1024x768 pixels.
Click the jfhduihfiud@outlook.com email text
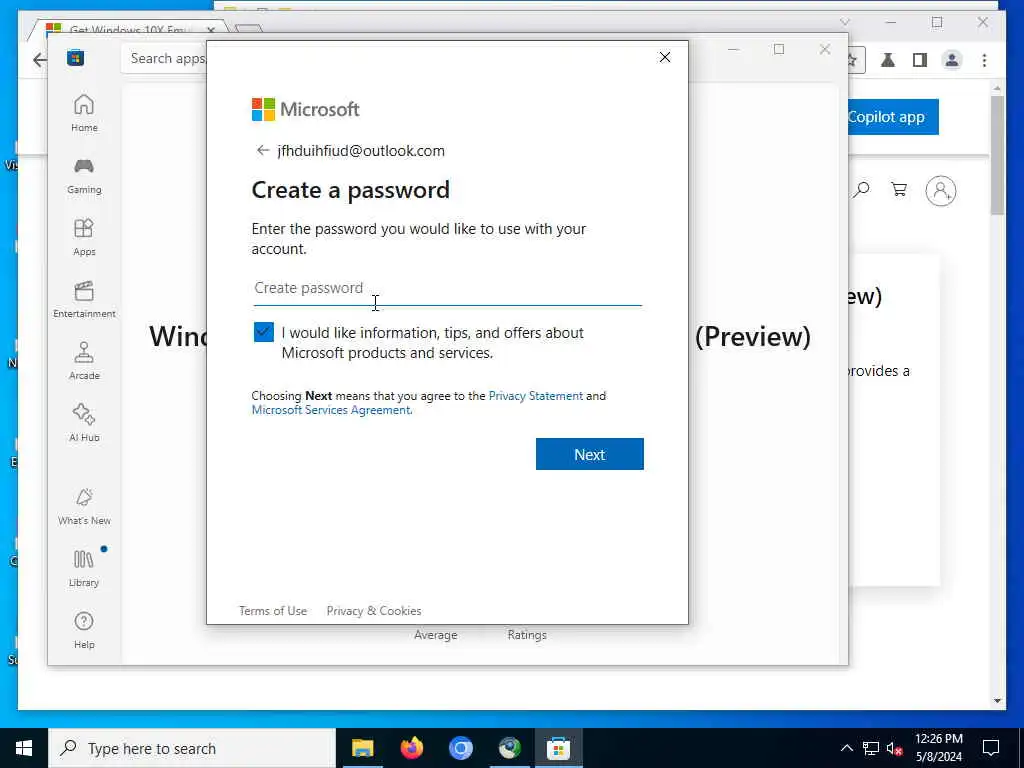click(x=361, y=151)
